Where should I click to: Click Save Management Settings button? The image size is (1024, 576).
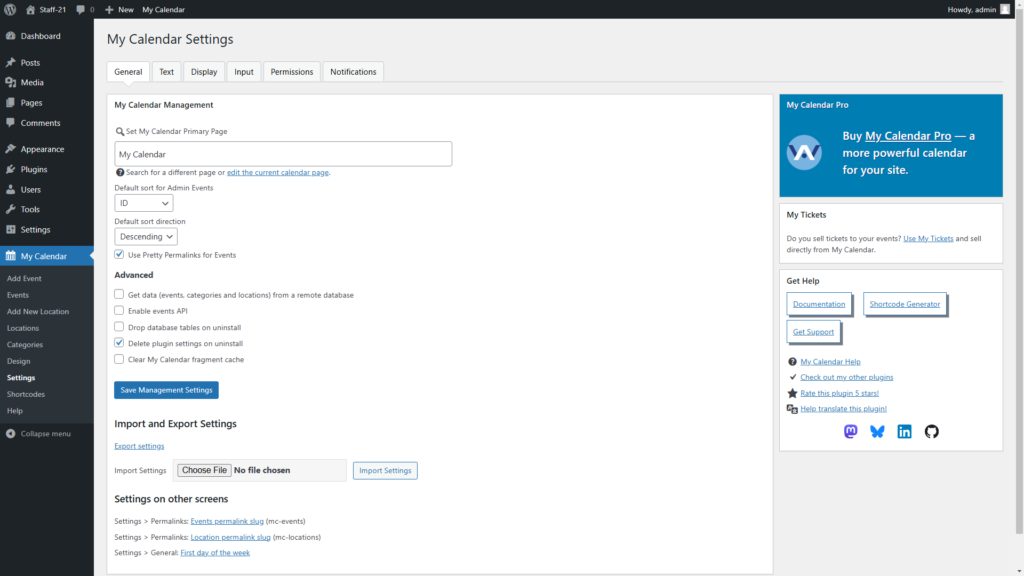point(166,390)
